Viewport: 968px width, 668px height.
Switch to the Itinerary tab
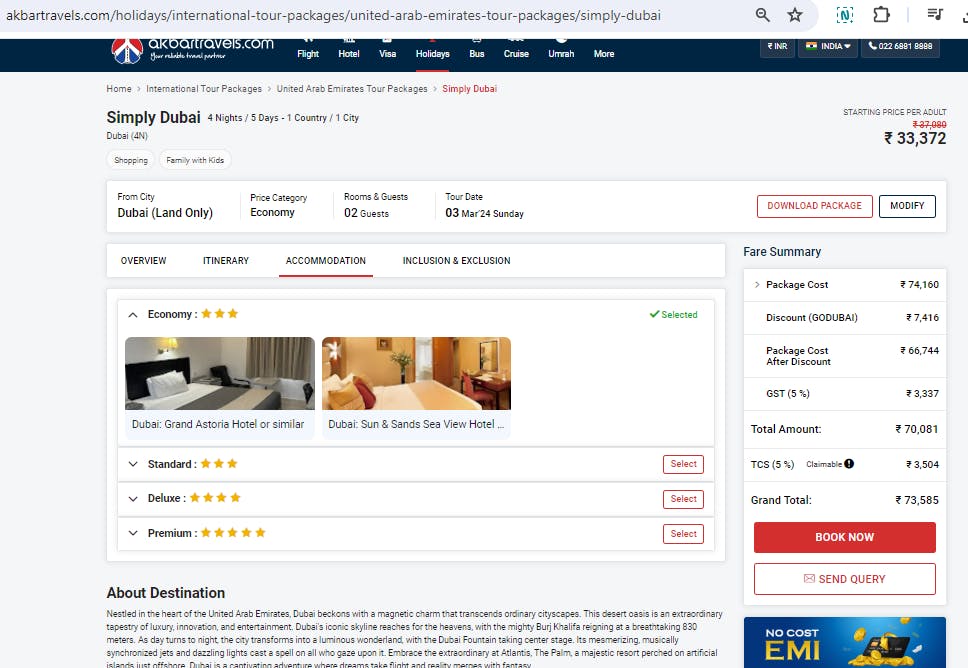[226, 261]
